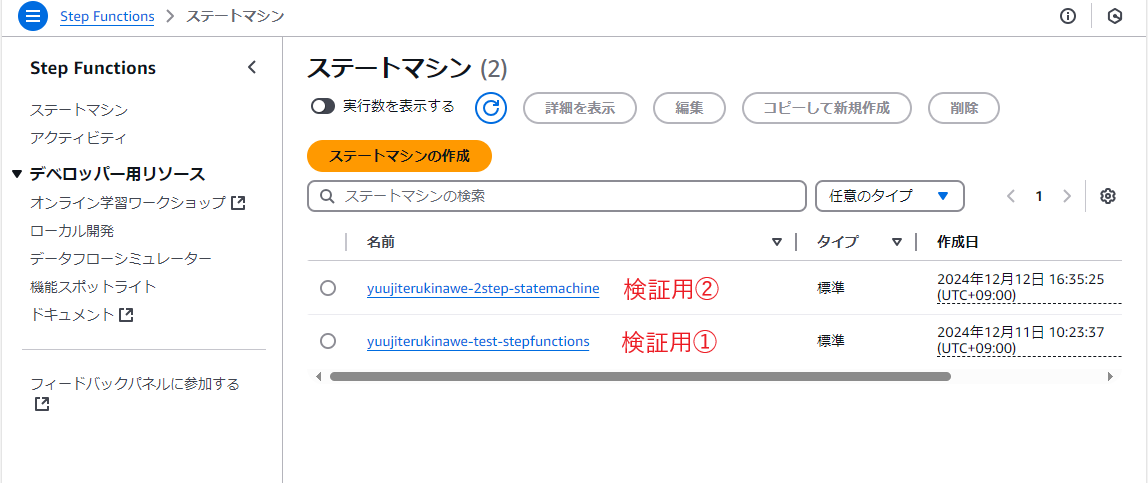Open 任意のタイプ filter dropdown

890,196
